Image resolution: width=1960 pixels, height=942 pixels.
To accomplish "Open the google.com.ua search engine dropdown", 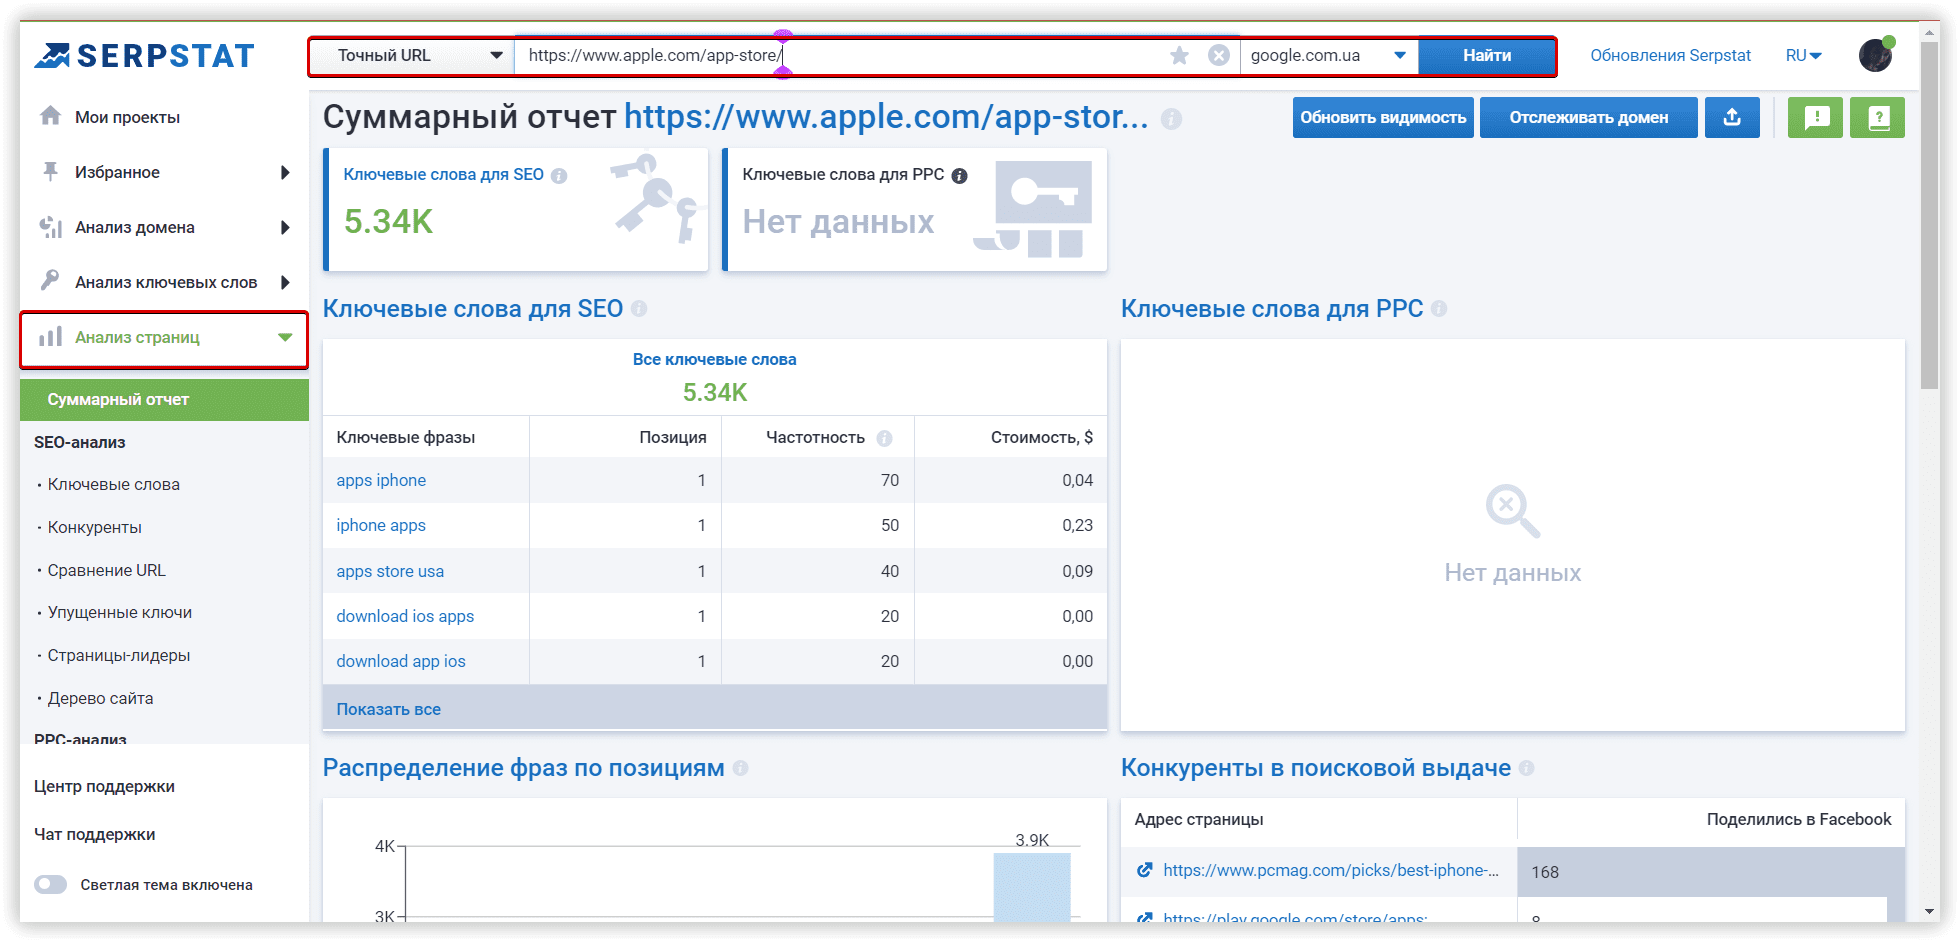I will tap(1328, 56).
